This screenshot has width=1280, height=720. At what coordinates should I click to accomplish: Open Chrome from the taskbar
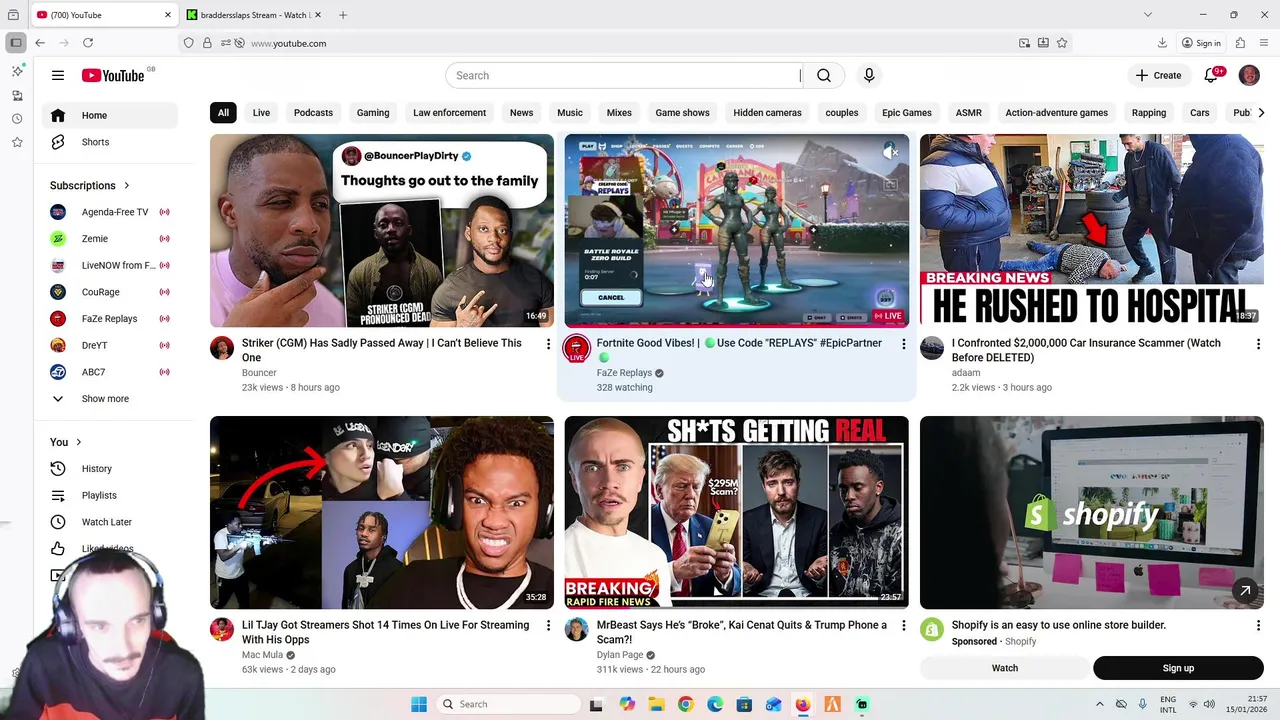[685, 704]
